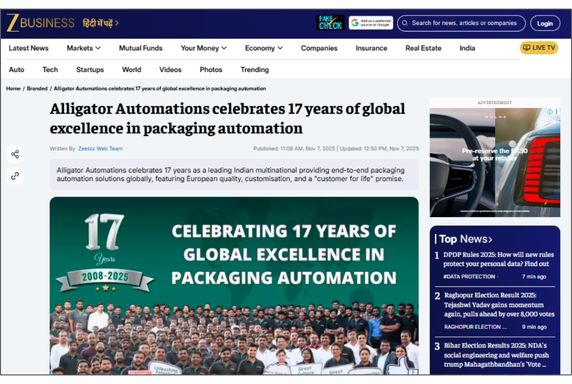Go to Videos category
Image resolution: width=572 pixels, height=384 pixels.
pos(170,70)
